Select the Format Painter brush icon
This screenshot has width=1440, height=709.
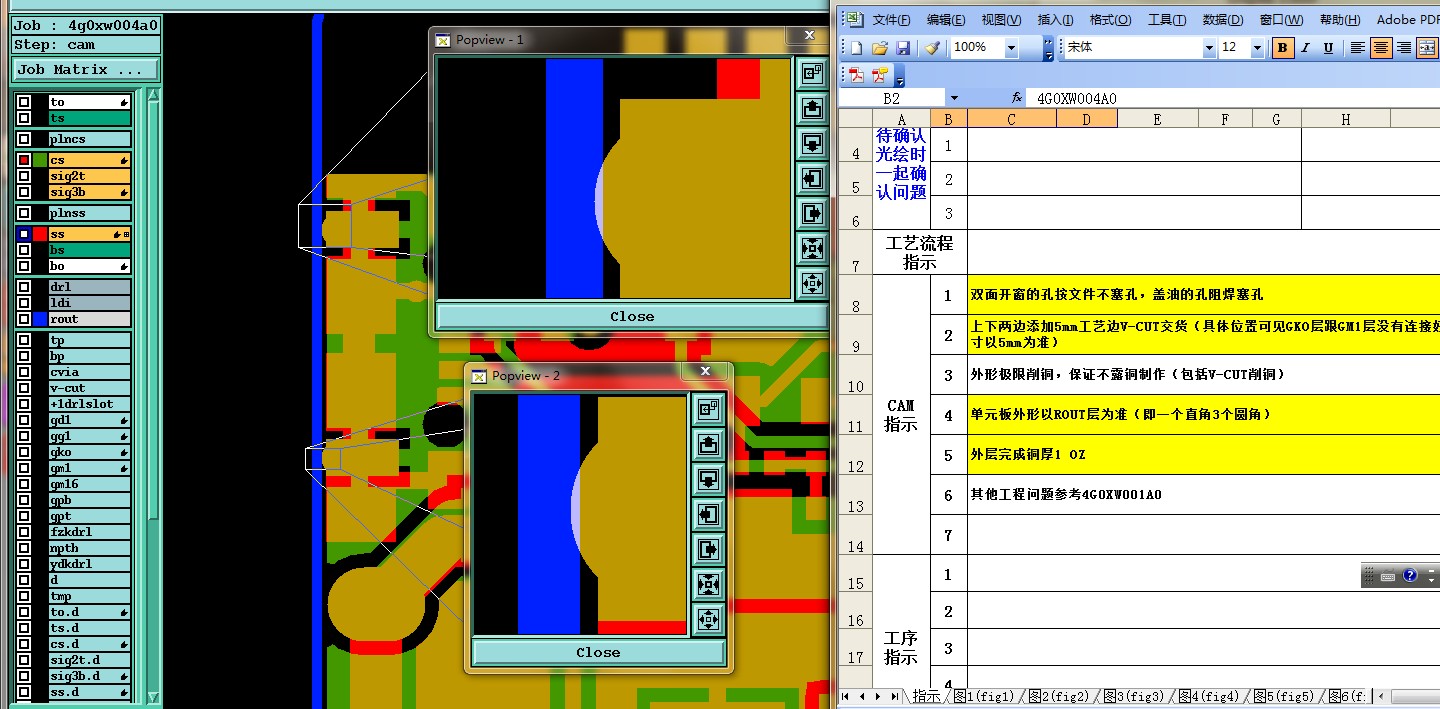932,47
